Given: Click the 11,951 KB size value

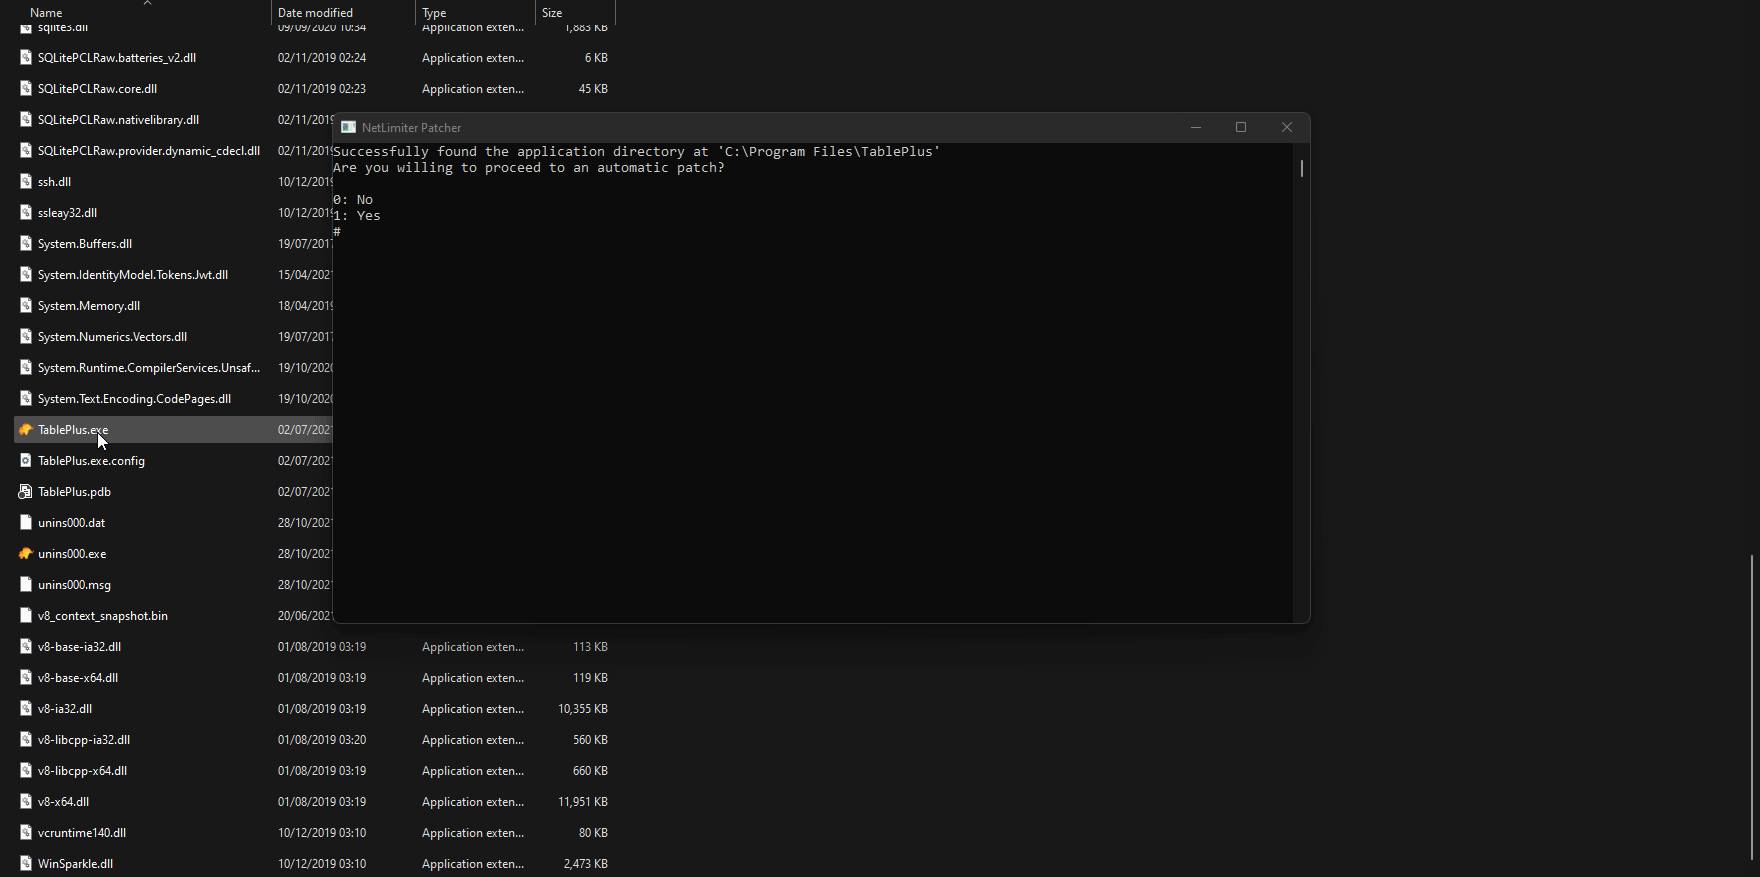Looking at the screenshot, I should pyautogui.click(x=583, y=802).
